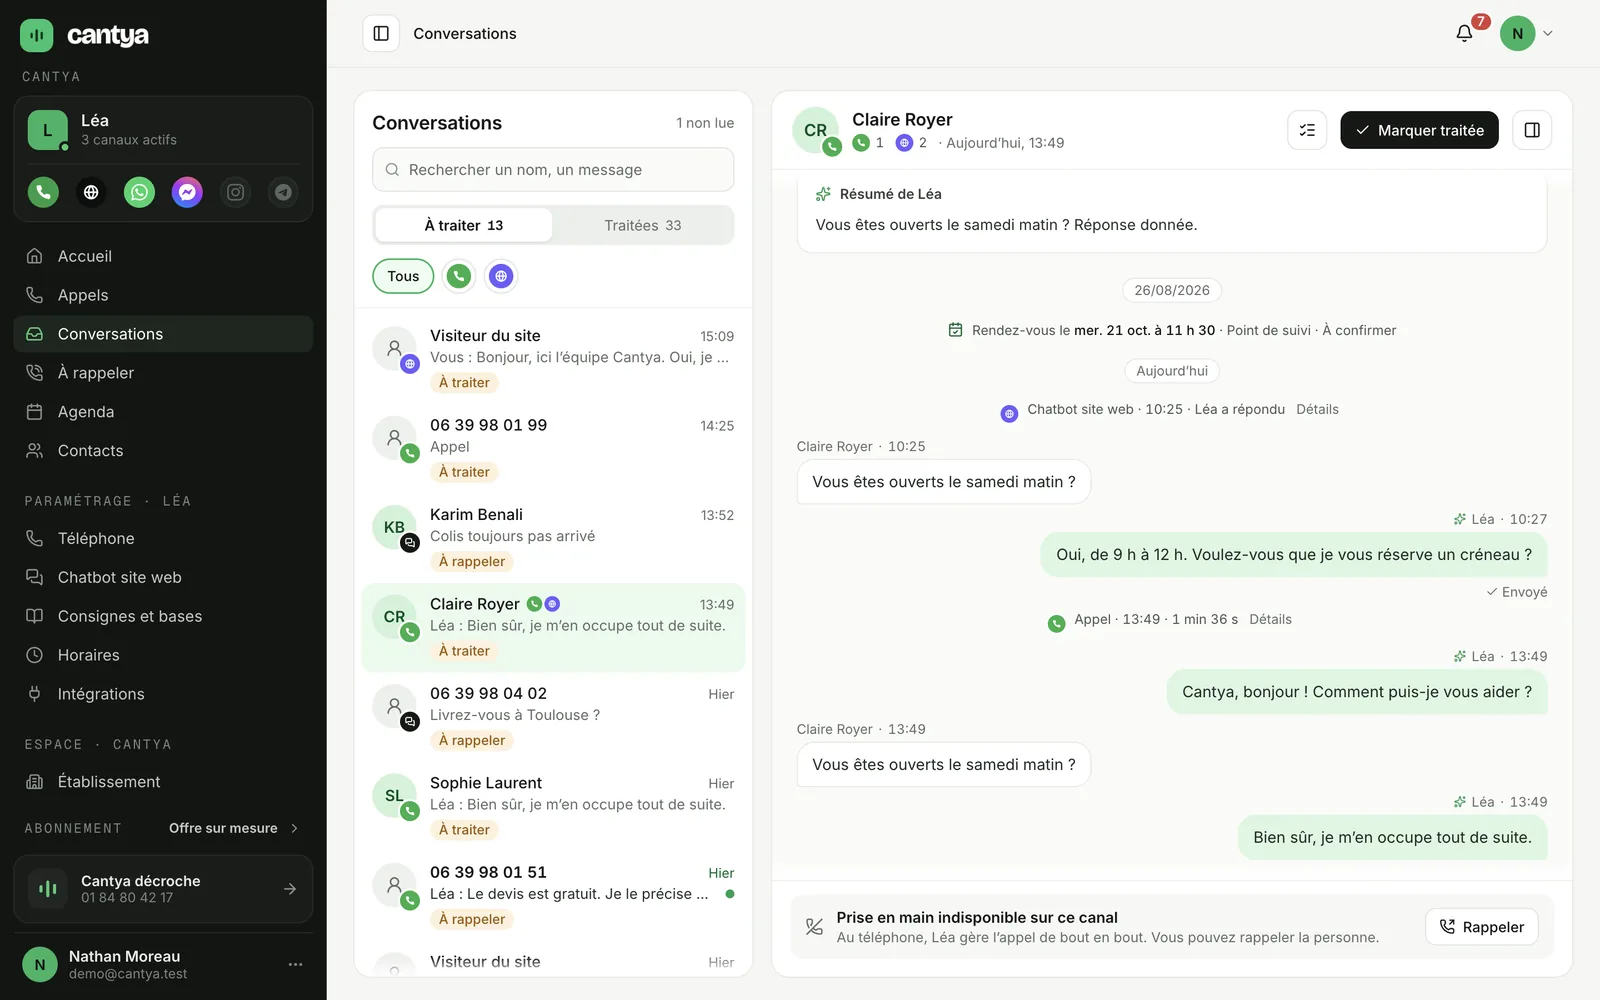Open Nathan Moreau's more options menu
The image size is (1600, 1000).
(295, 964)
